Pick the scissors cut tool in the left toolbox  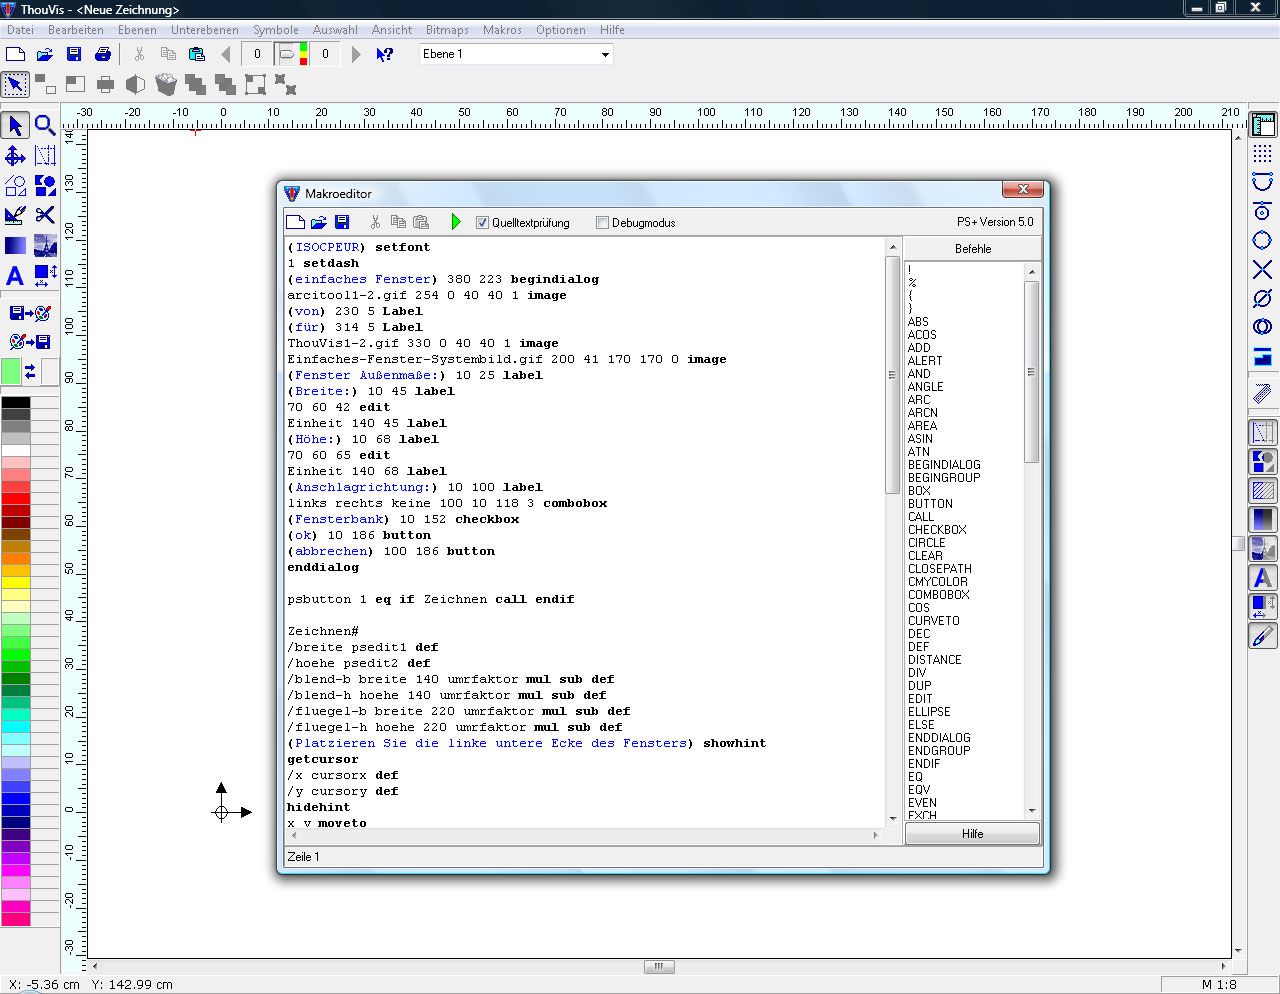[x=45, y=215]
